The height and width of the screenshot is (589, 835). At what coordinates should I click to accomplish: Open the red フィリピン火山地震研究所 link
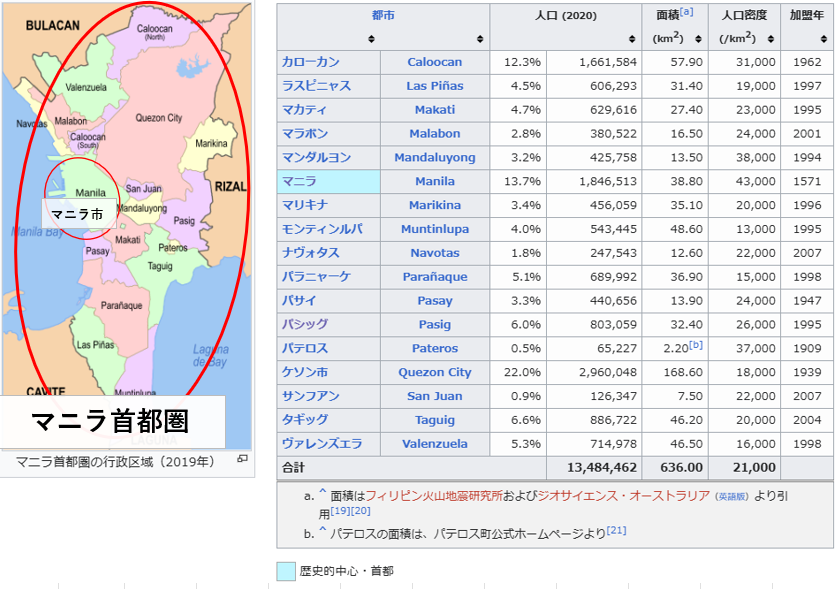(434, 496)
